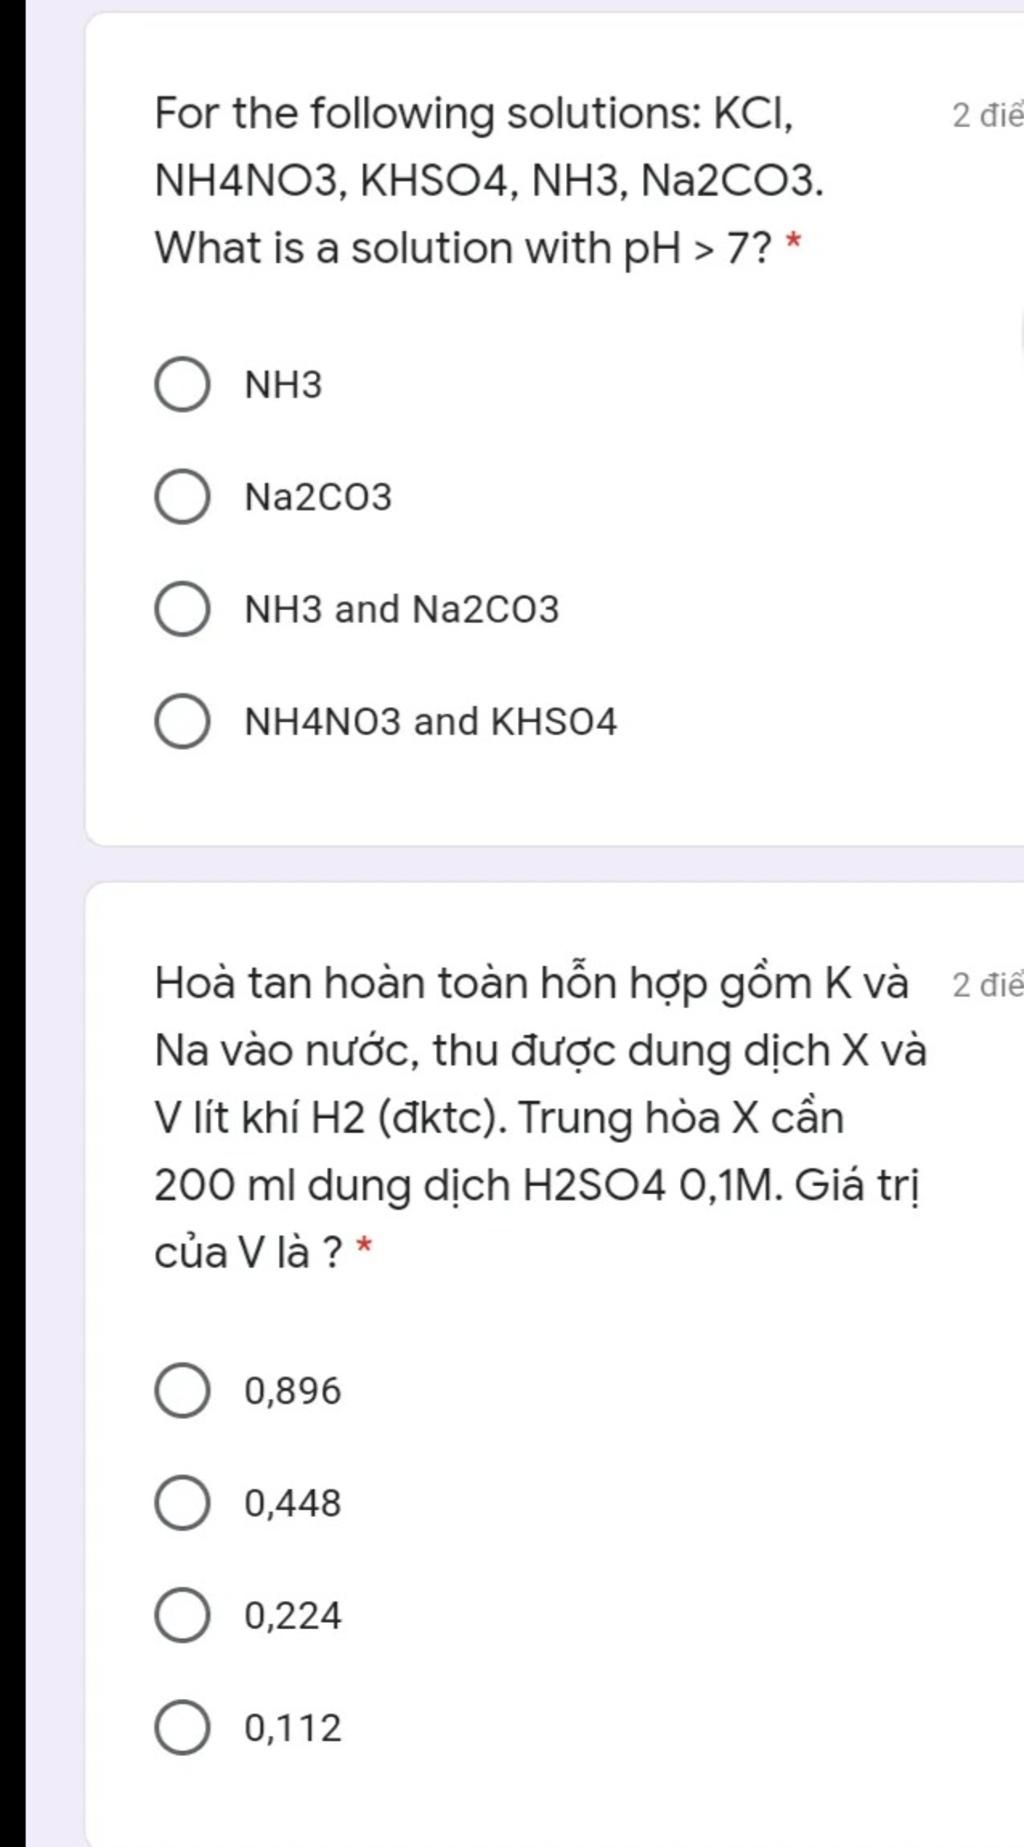Viewport: 1024px width, 1847px height.
Task: Click the Na2CO3 option label text
Action: click(319, 497)
